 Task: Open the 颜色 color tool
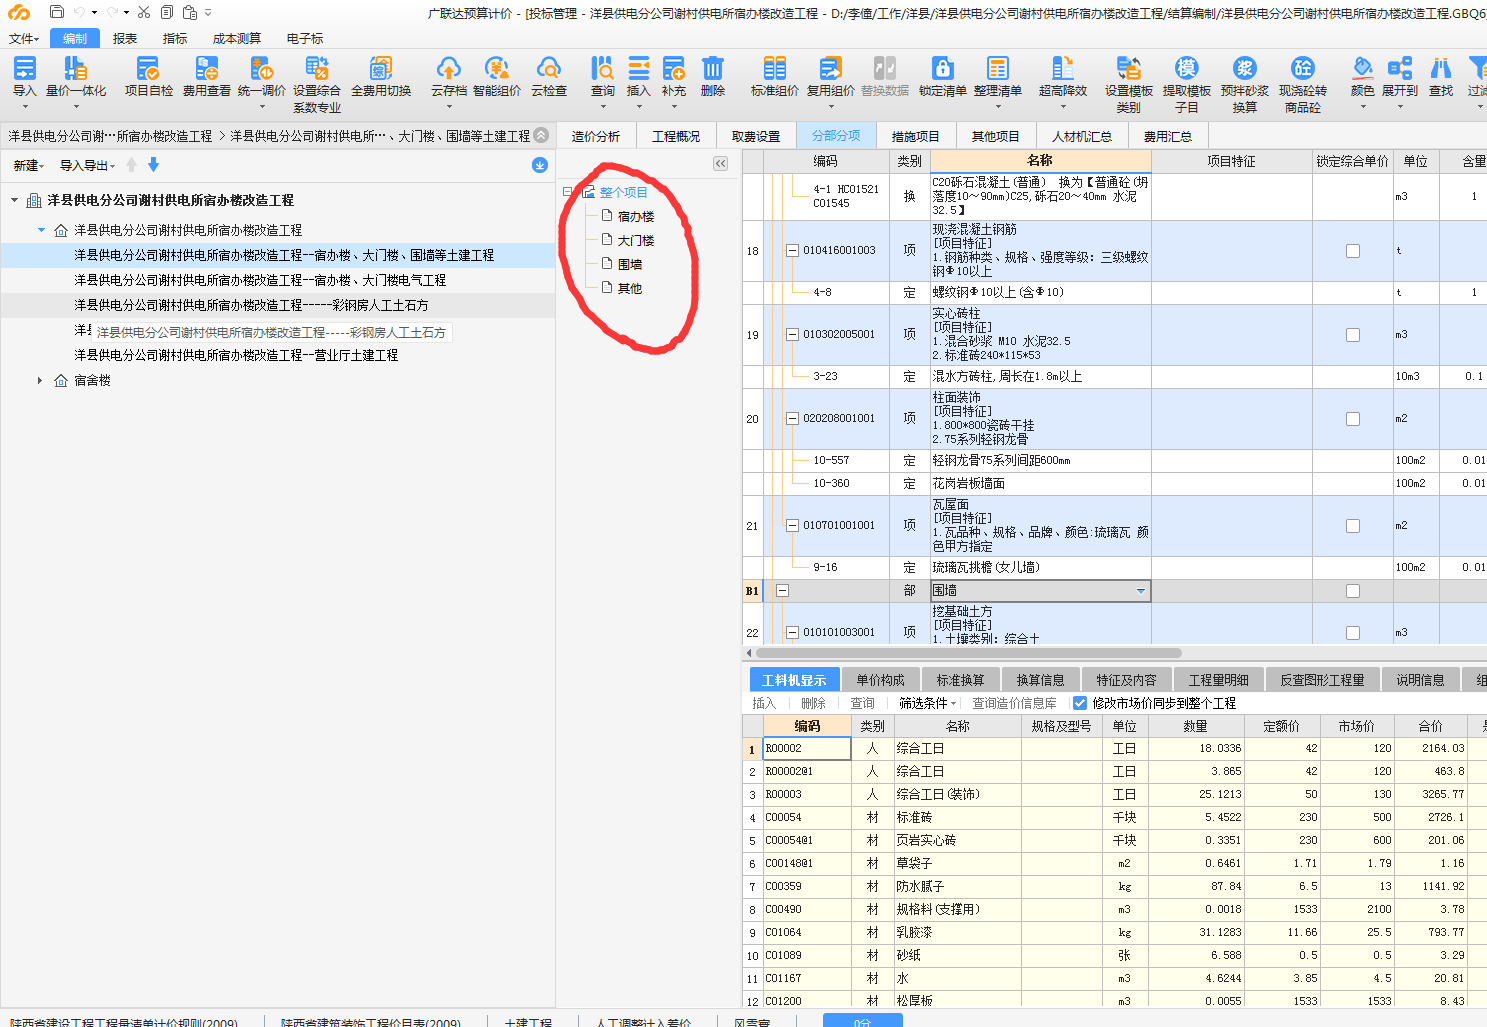(x=1363, y=77)
